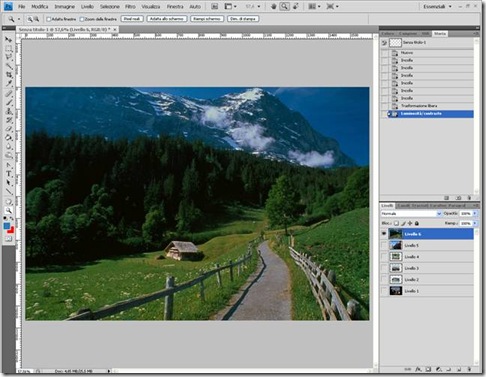Select the Zoom tool in the toolbox
Viewport: 486px width, 377px height.
(x=8, y=211)
